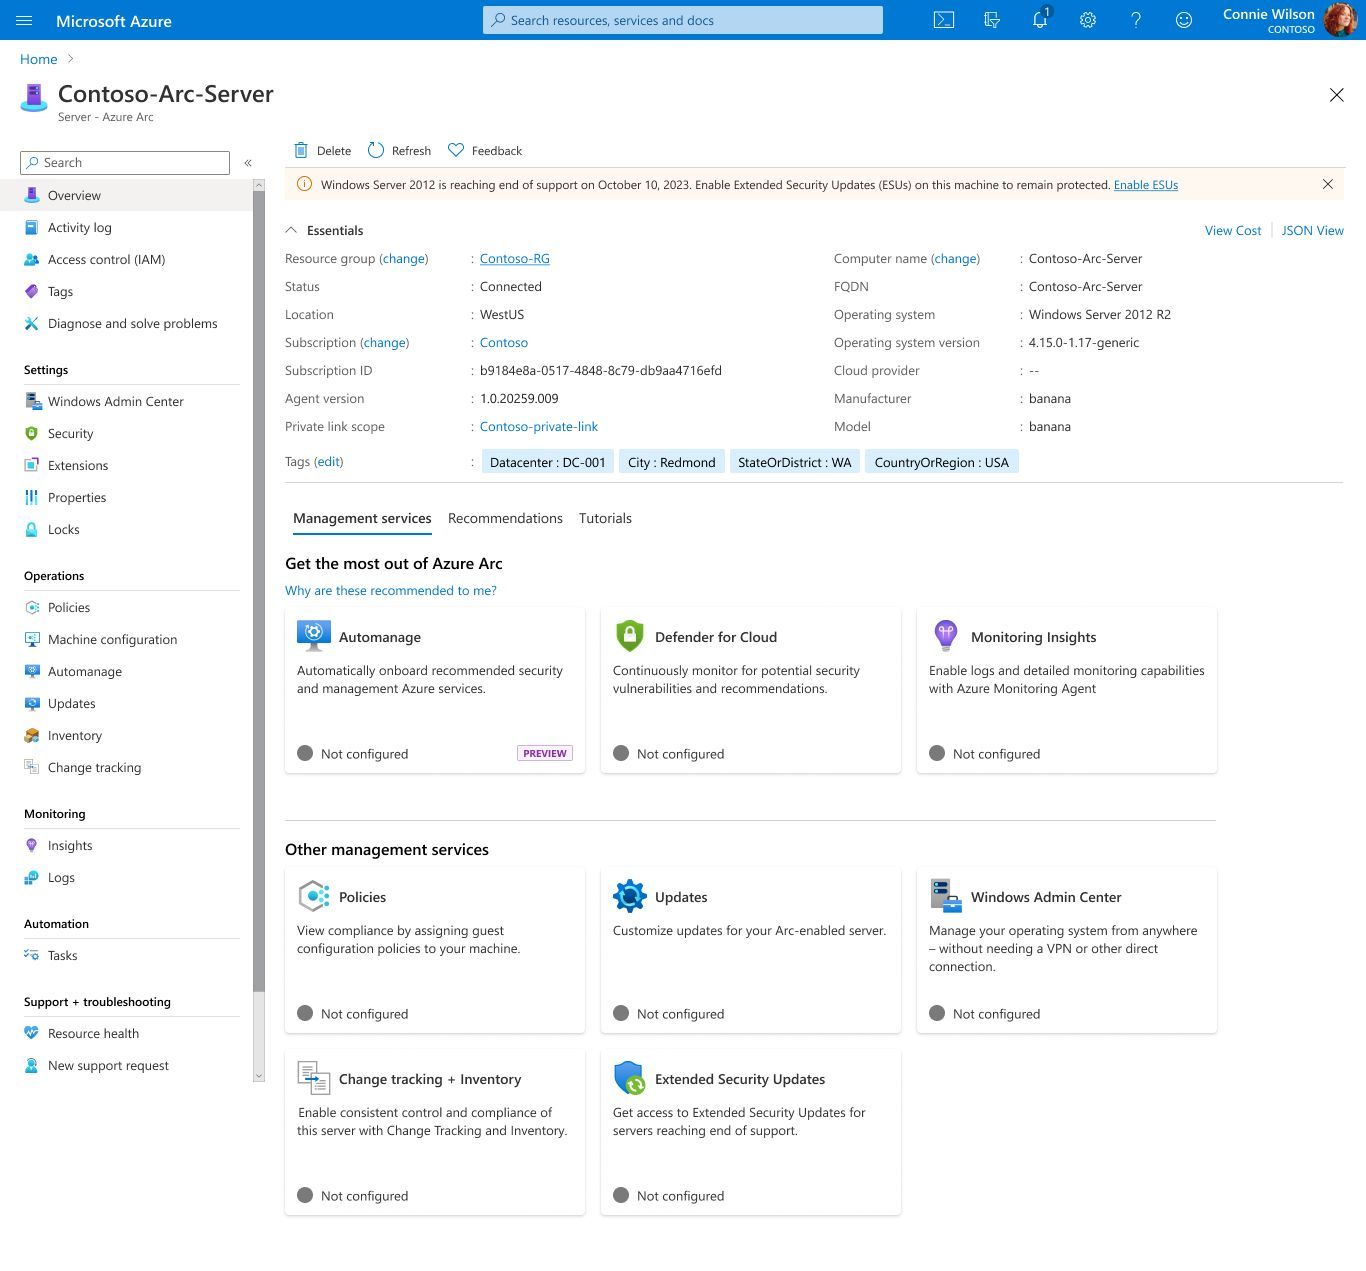1366x1271 pixels.
Task: Open Inventory in the sidebar
Action: (x=74, y=735)
